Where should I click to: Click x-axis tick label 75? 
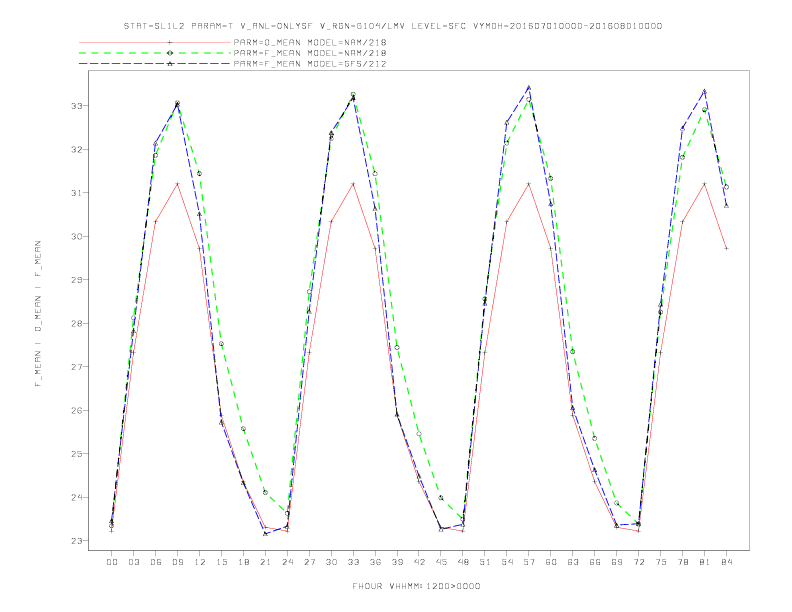point(661,562)
